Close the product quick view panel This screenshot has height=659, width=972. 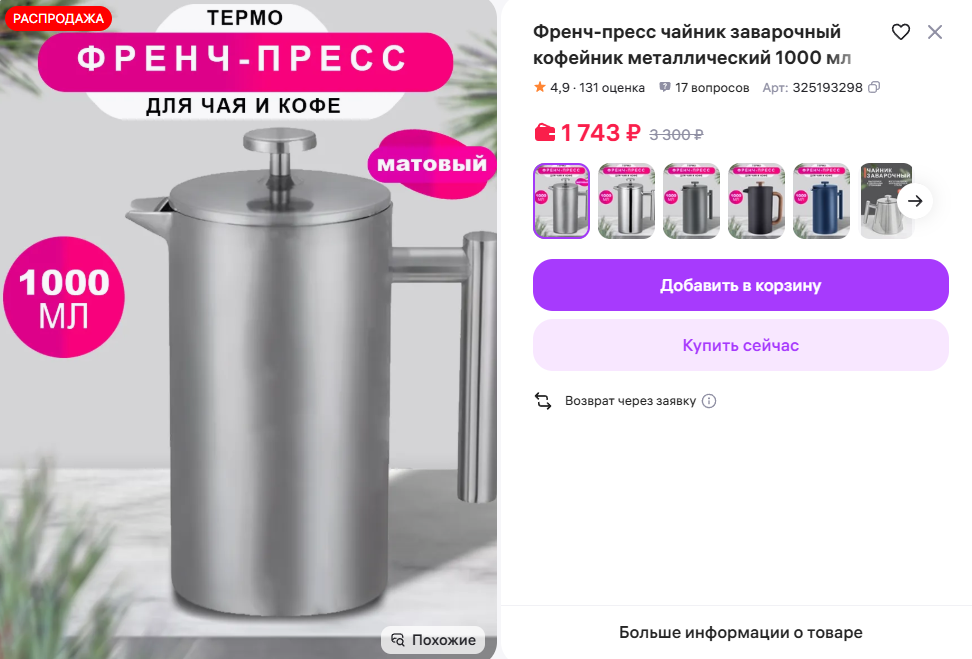tap(935, 32)
